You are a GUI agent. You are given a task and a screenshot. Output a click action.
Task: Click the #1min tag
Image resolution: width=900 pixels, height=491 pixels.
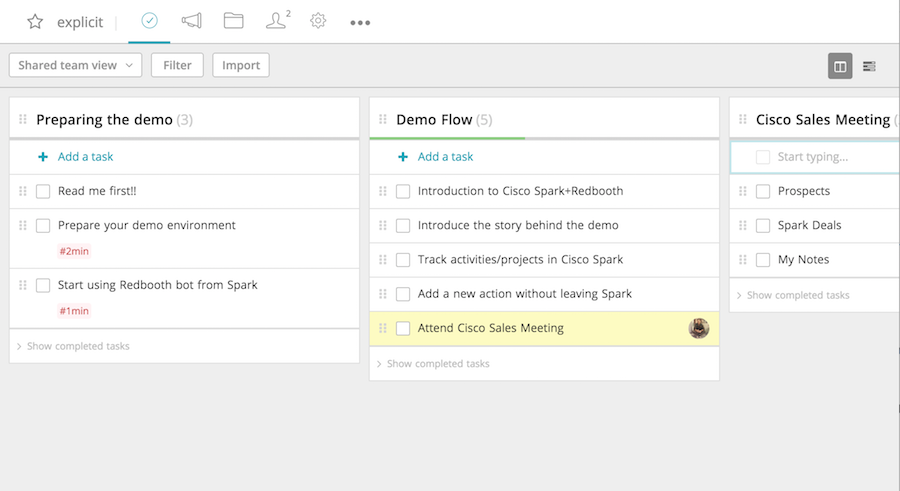pos(74,311)
